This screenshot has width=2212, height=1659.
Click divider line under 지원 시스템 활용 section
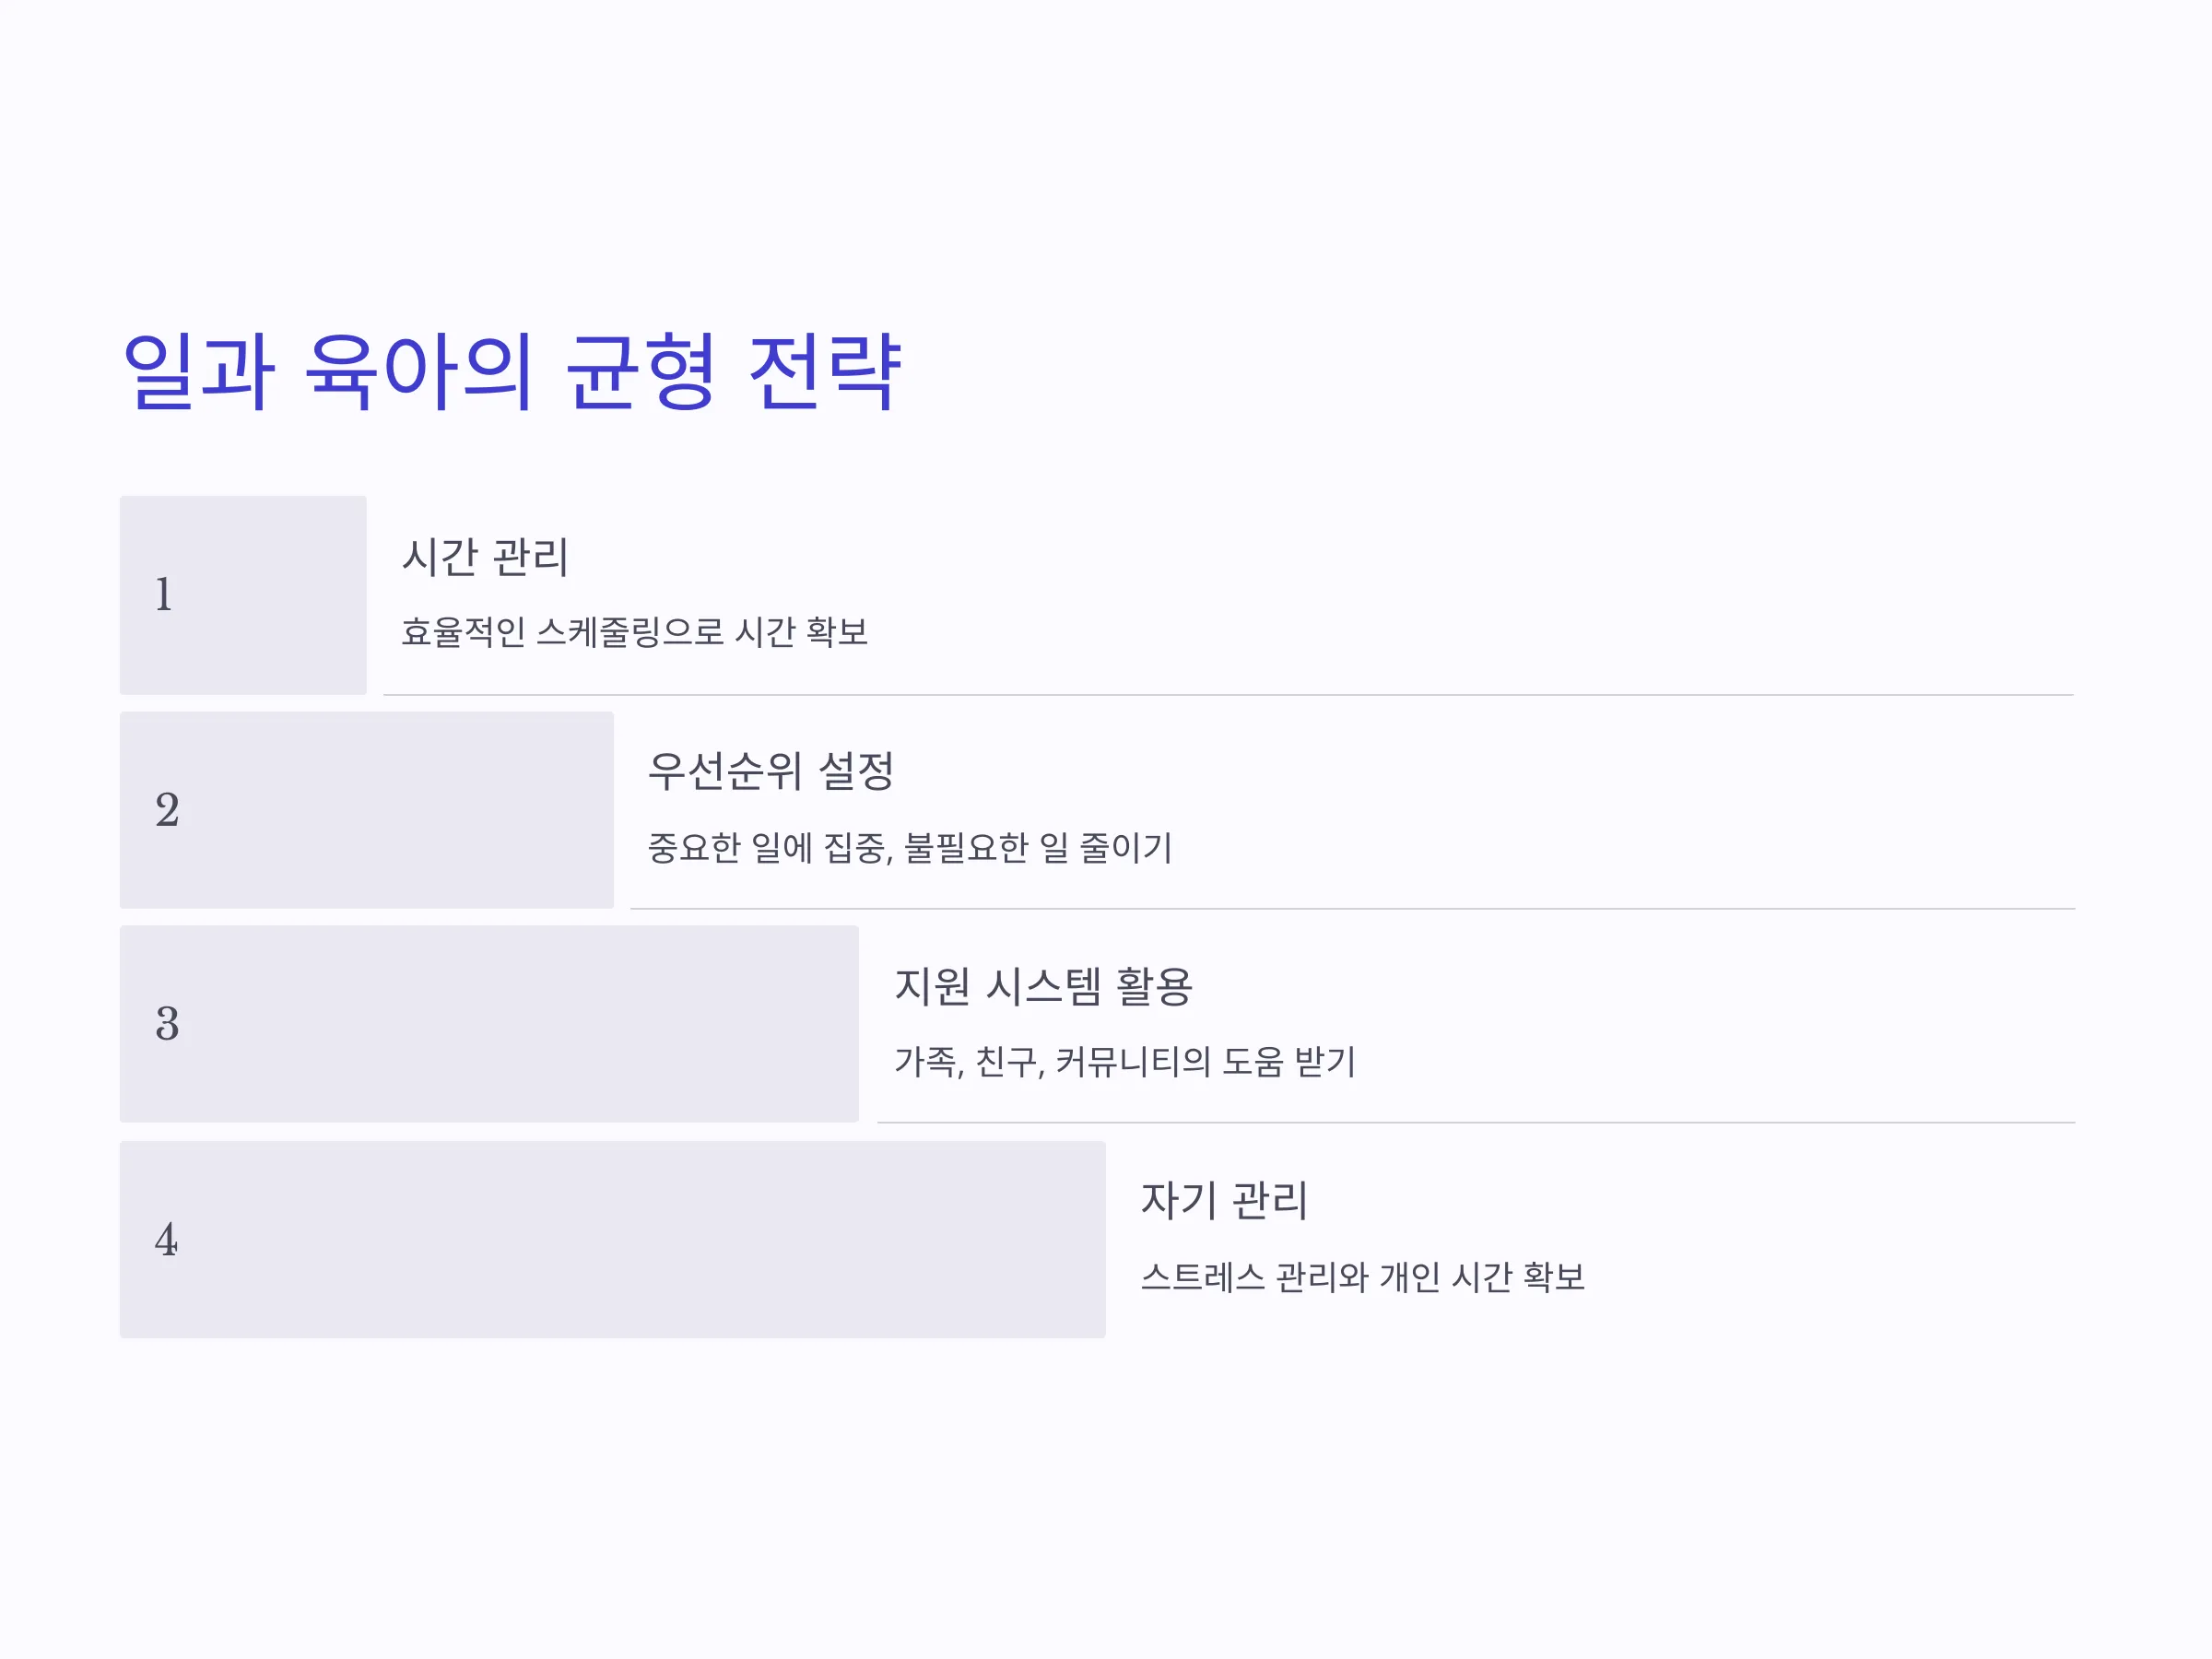(1477, 1123)
